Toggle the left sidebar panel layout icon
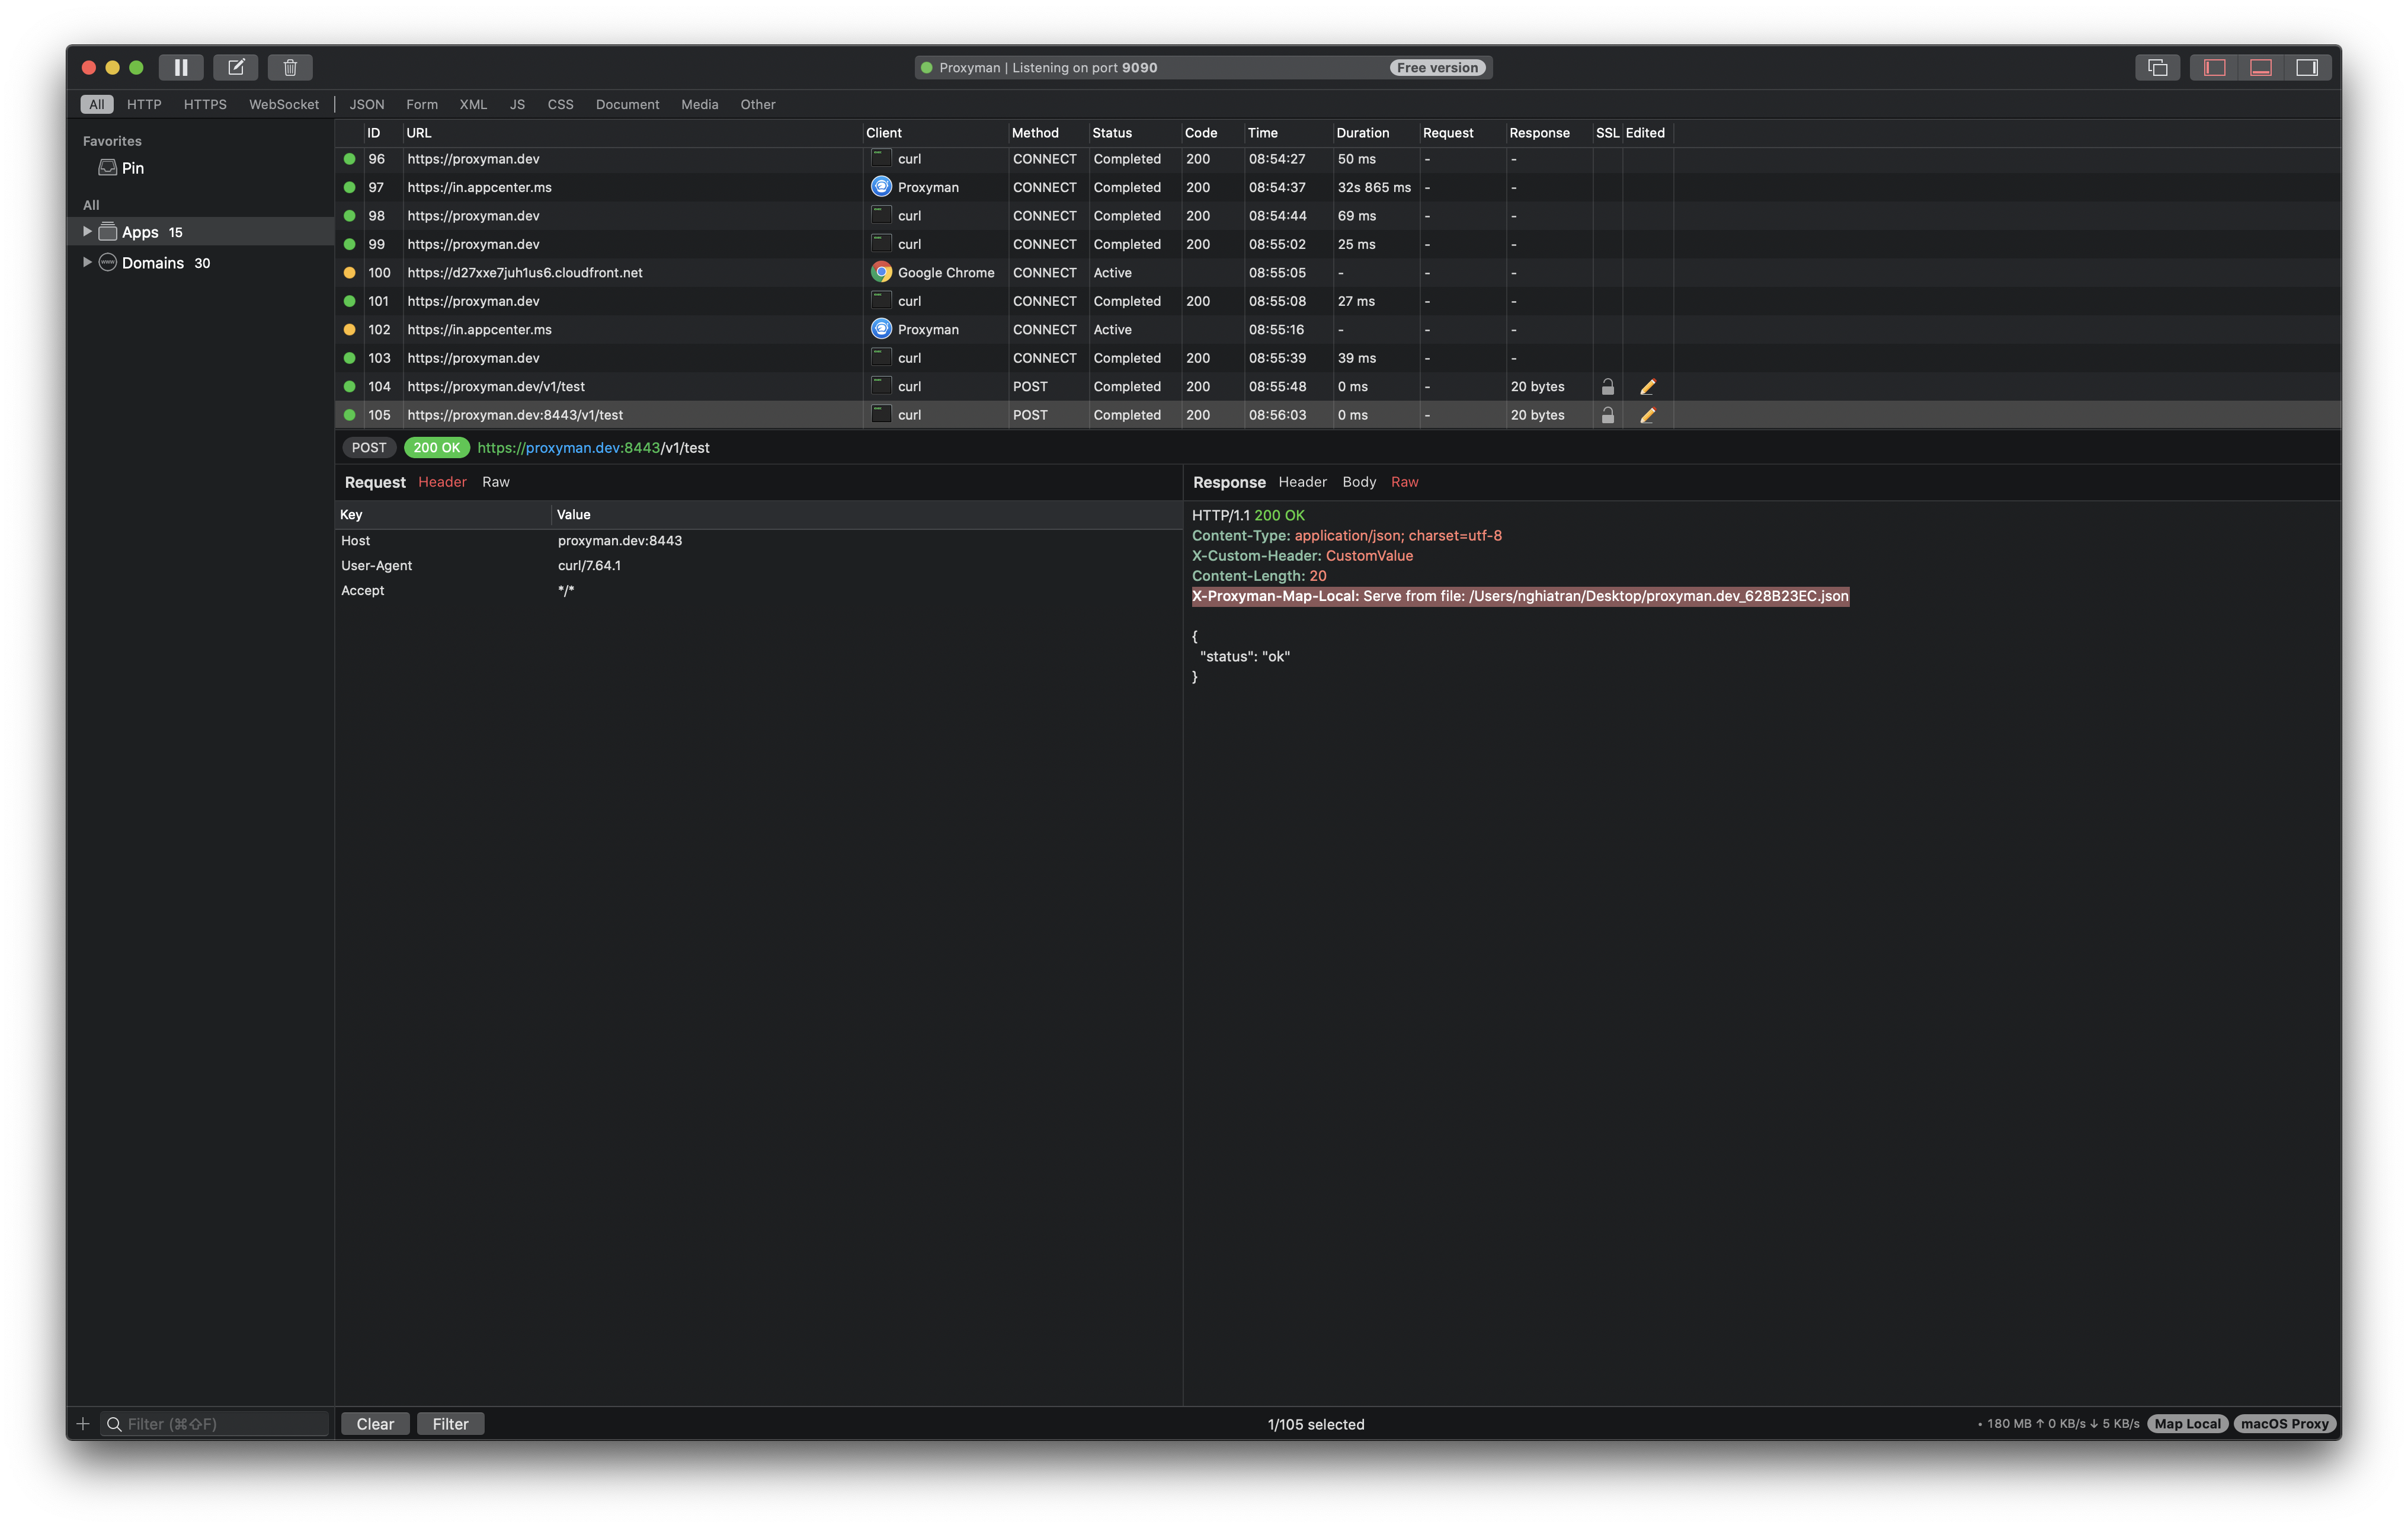This screenshot has height=1528, width=2408. click(x=2214, y=67)
